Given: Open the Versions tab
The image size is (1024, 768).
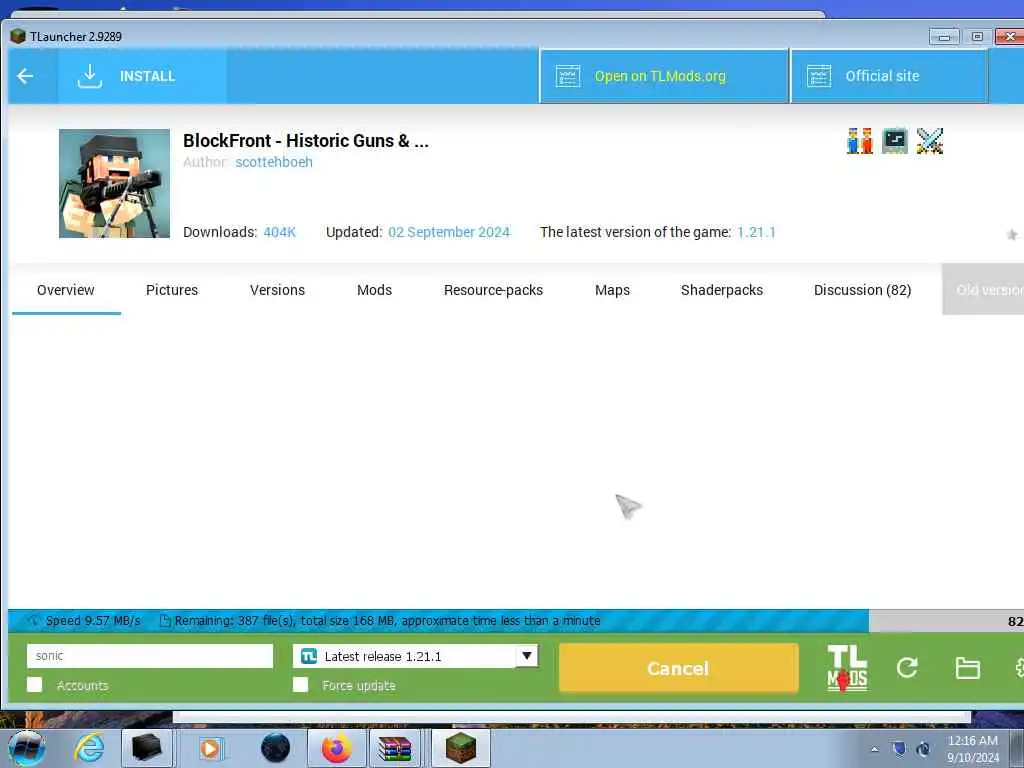Looking at the screenshot, I should point(277,290).
